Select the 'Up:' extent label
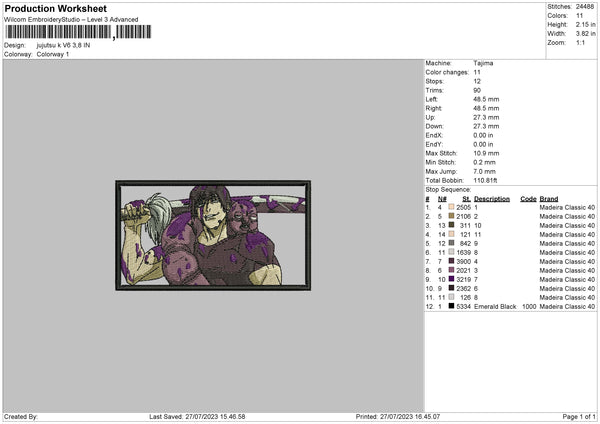Image resolution: width=600 pixels, height=424 pixels. 430,117
